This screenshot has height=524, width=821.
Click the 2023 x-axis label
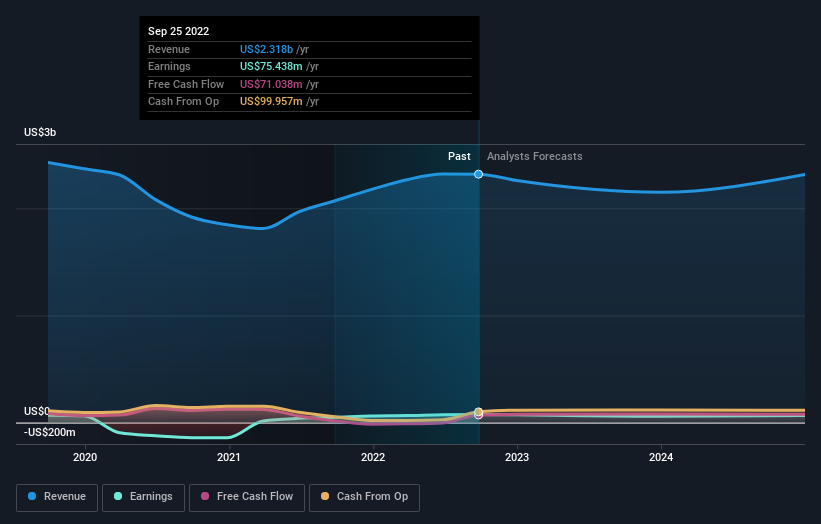[517, 458]
